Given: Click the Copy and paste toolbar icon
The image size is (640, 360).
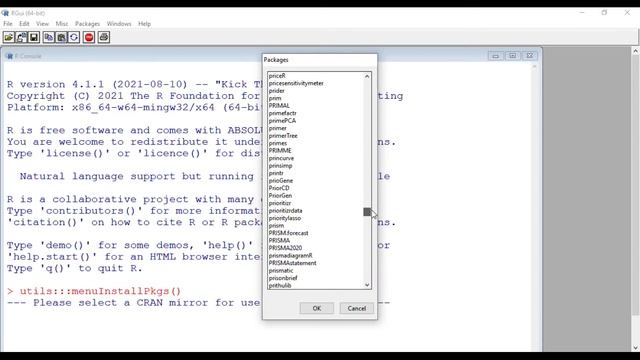Looking at the screenshot, I should (x=74, y=38).
